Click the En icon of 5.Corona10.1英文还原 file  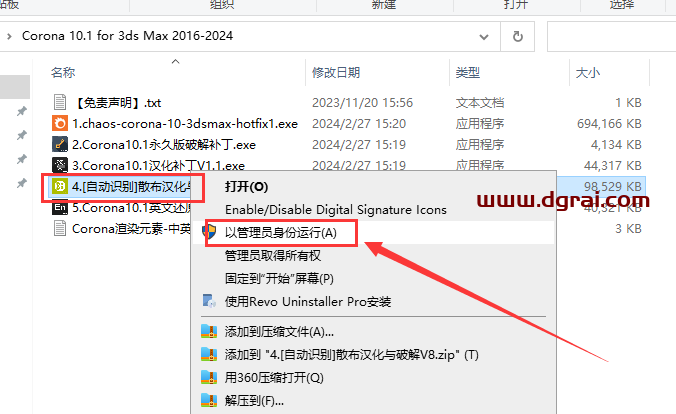60,208
